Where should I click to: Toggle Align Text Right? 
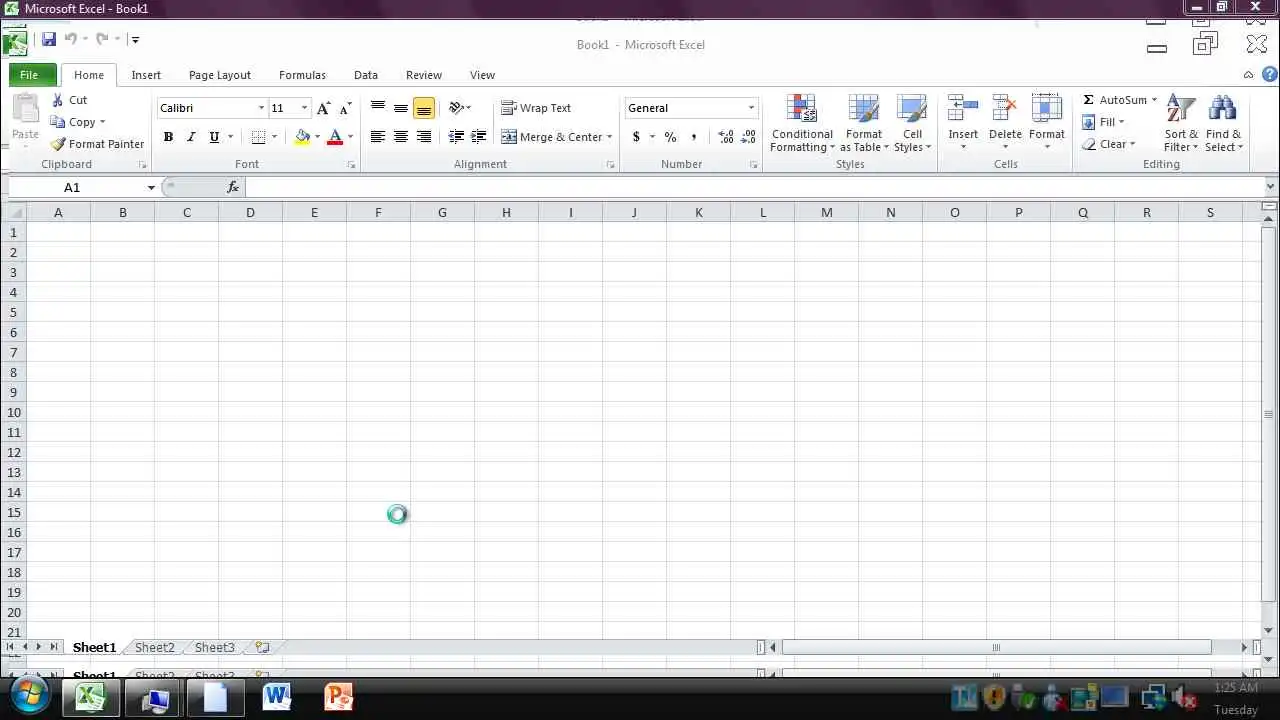pyautogui.click(x=424, y=137)
